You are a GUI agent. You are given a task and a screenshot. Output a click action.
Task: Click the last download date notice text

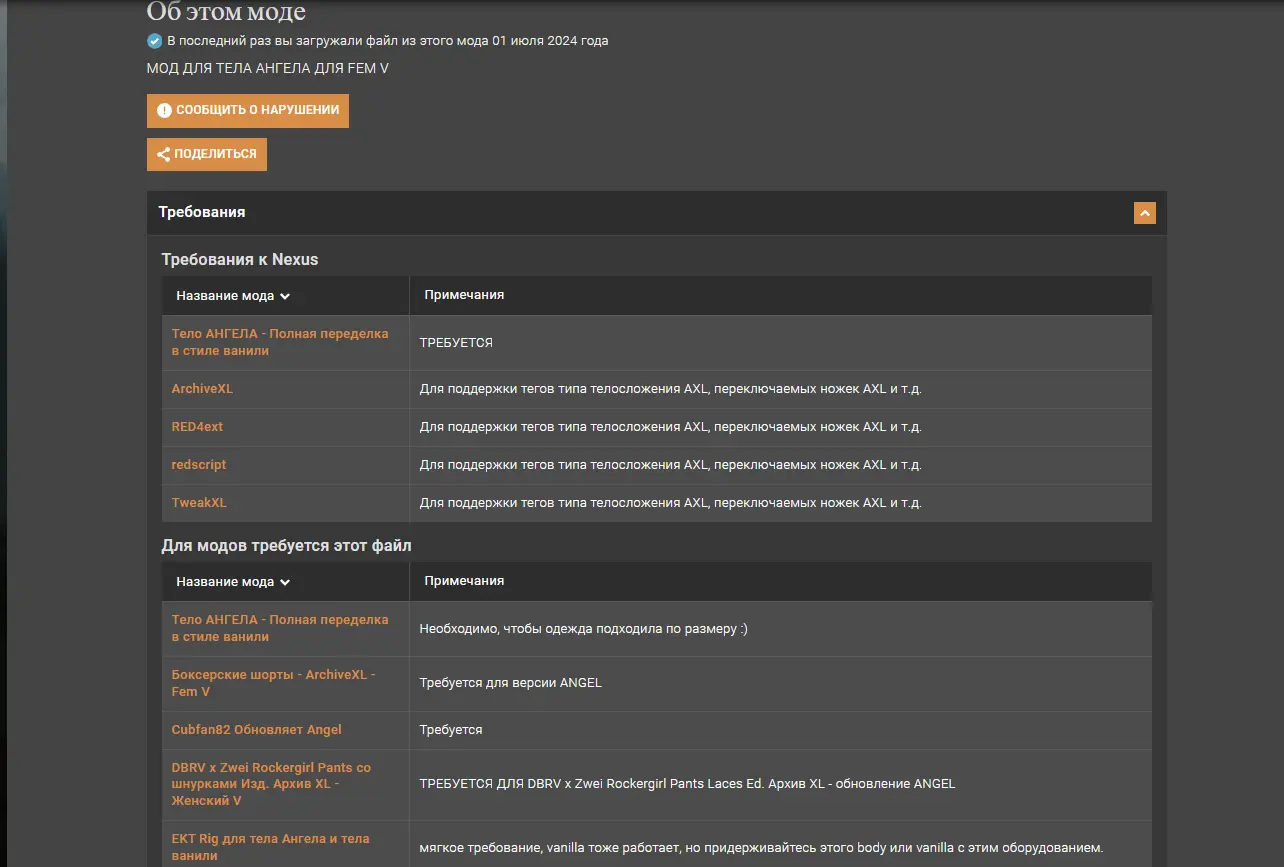tap(387, 41)
